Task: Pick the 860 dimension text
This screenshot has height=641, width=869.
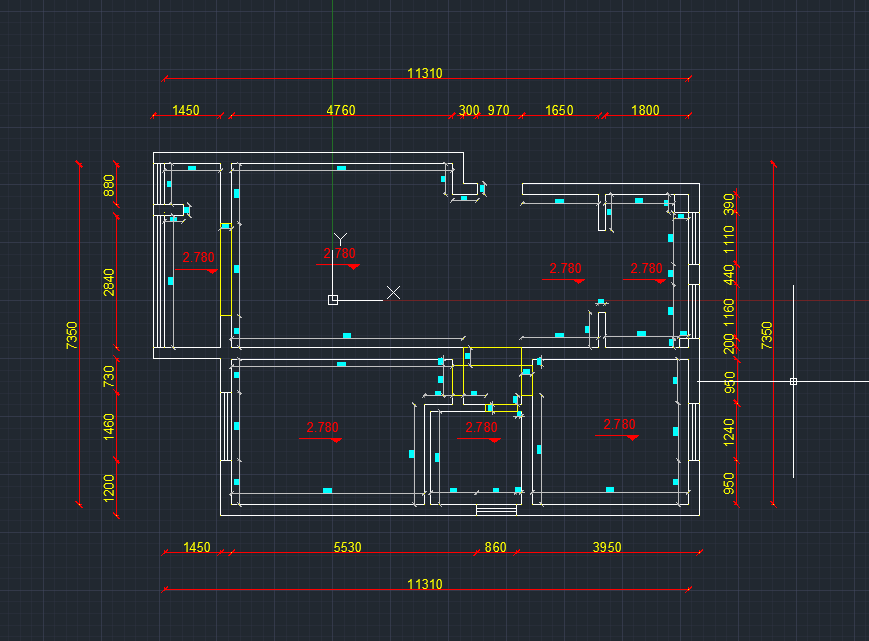Action: coord(495,547)
